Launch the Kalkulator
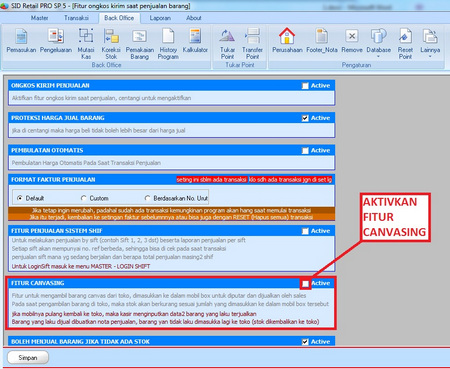 pos(195,40)
